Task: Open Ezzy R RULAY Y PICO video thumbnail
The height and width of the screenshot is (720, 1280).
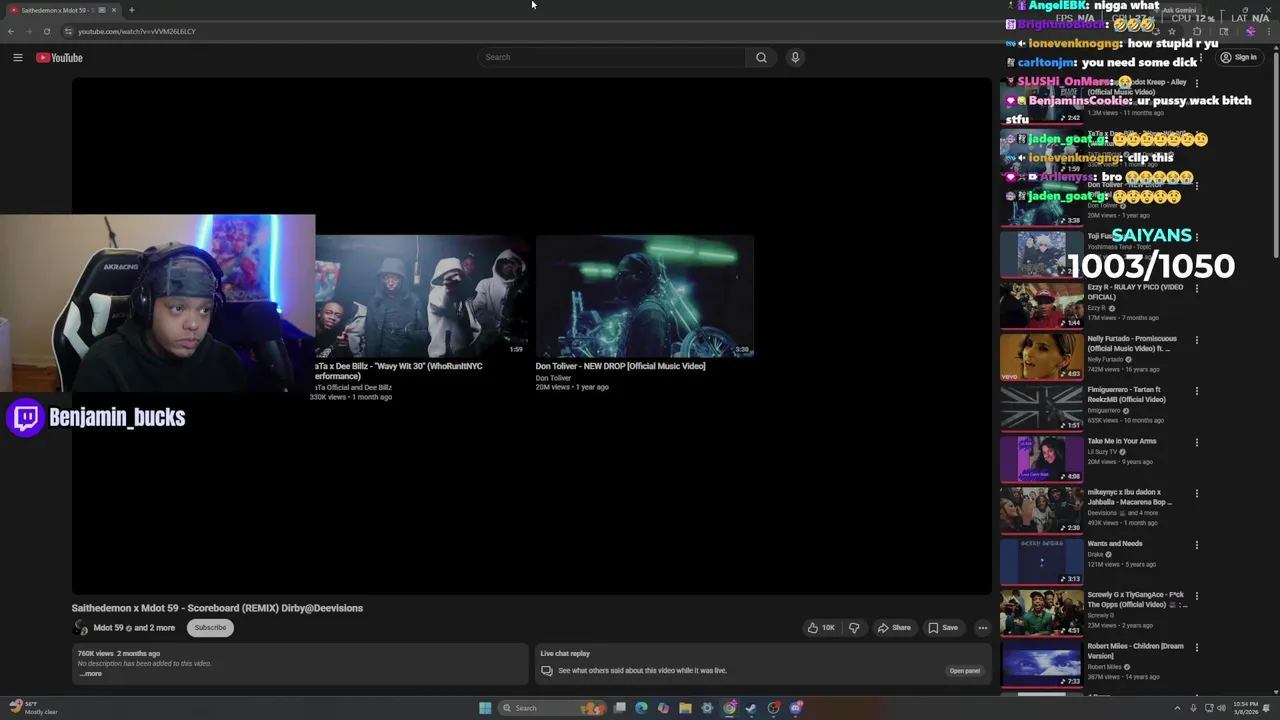Action: [1041, 304]
